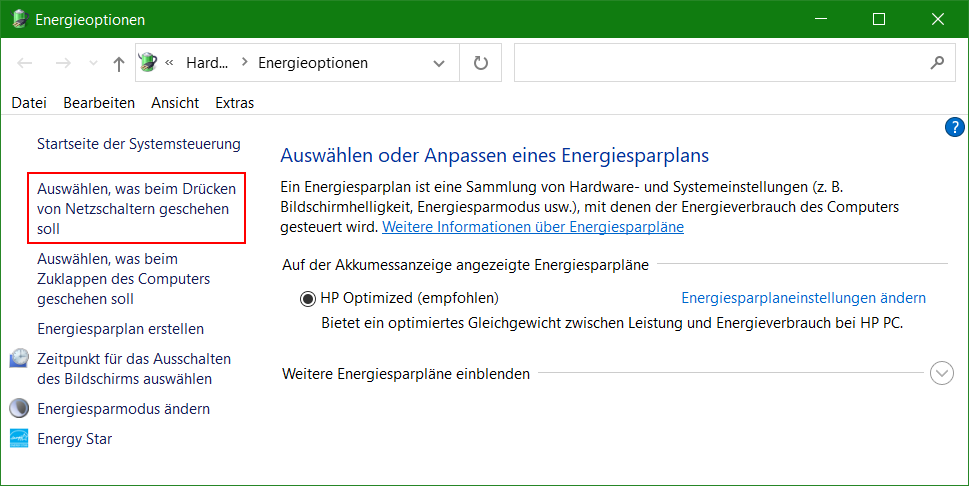
Task: Click 'Auf der Akkumessanzeige angezeigte Energiesparpläne' label
Action: point(465,265)
